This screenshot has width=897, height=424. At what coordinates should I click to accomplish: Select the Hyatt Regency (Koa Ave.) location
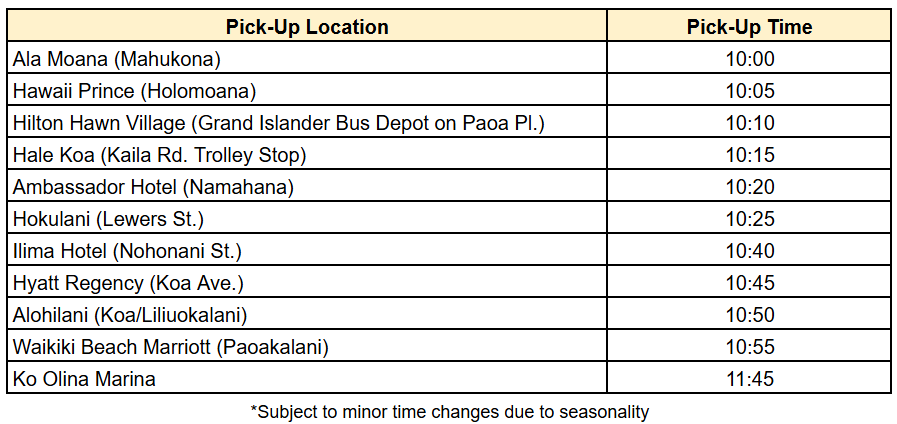click(x=128, y=283)
